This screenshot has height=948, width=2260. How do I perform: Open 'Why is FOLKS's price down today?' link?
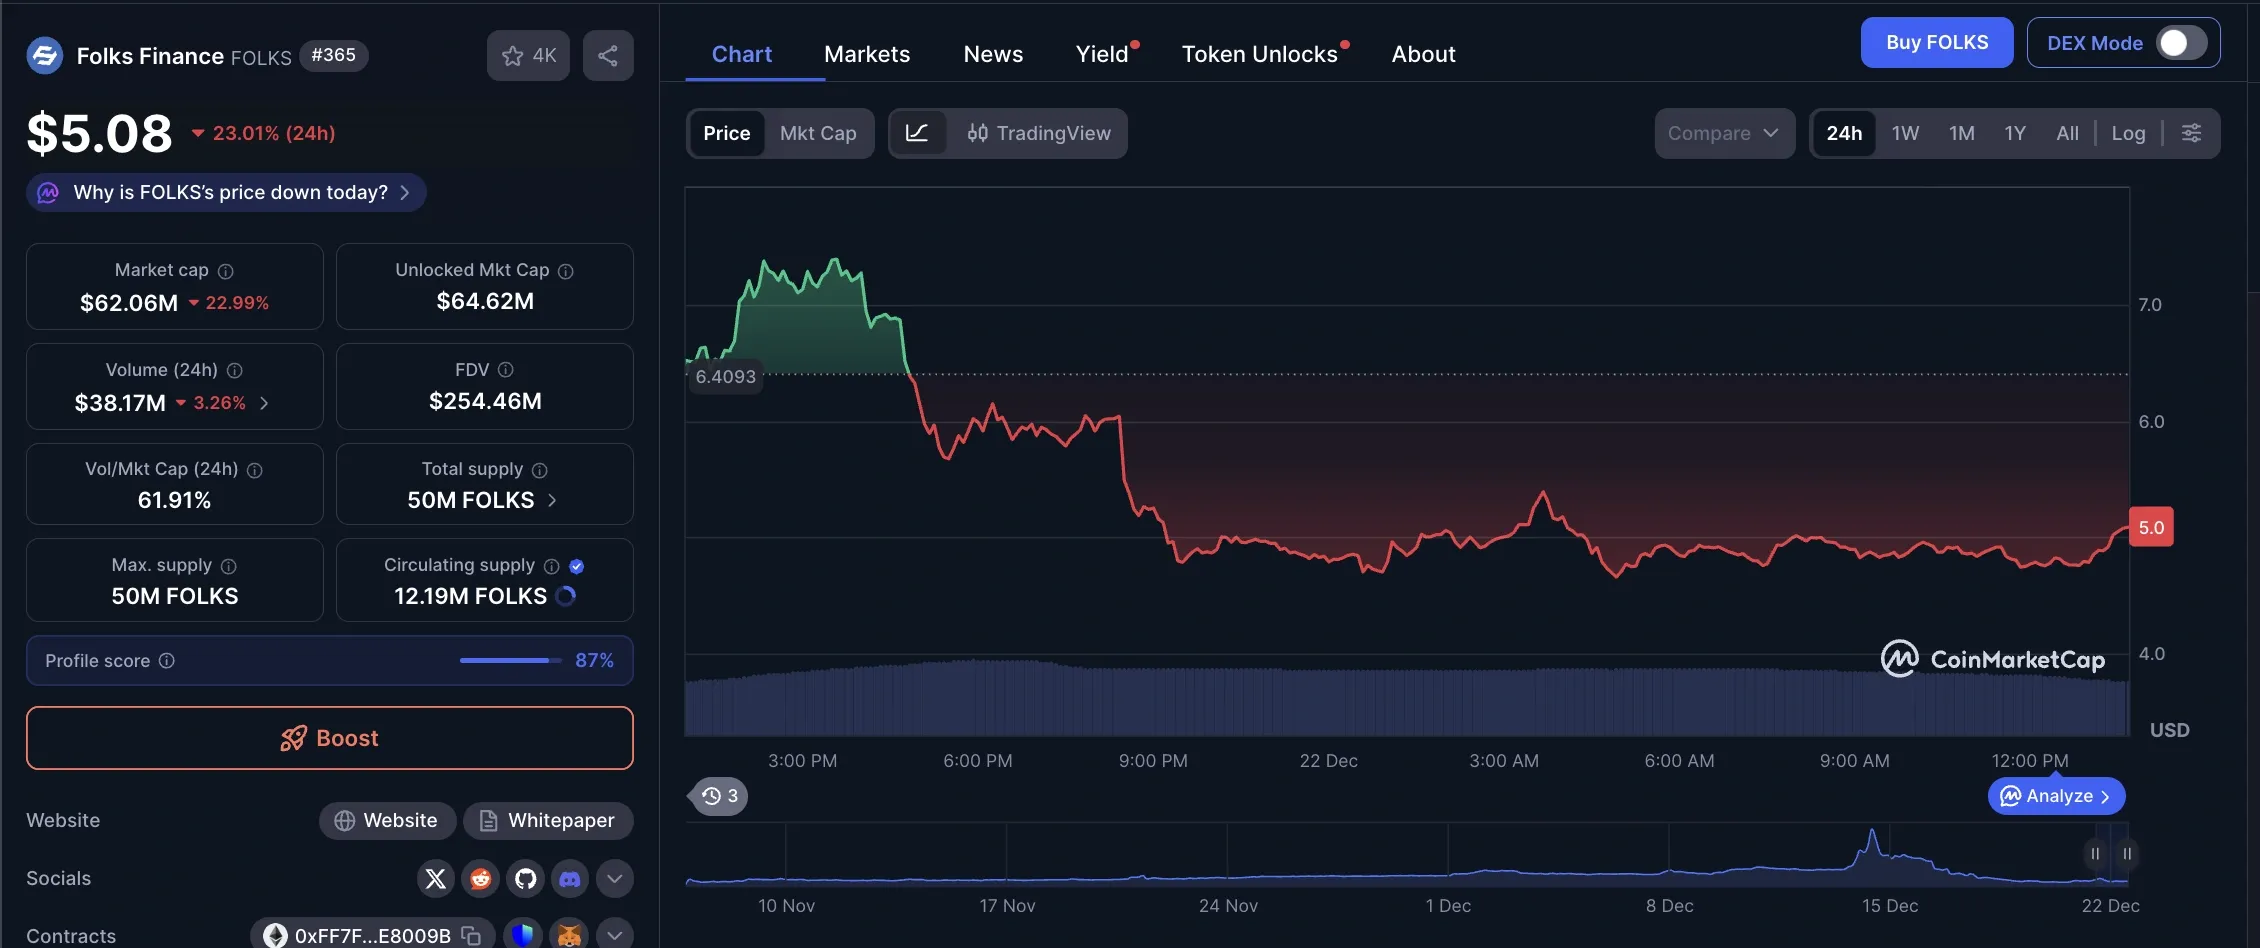[x=224, y=192]
